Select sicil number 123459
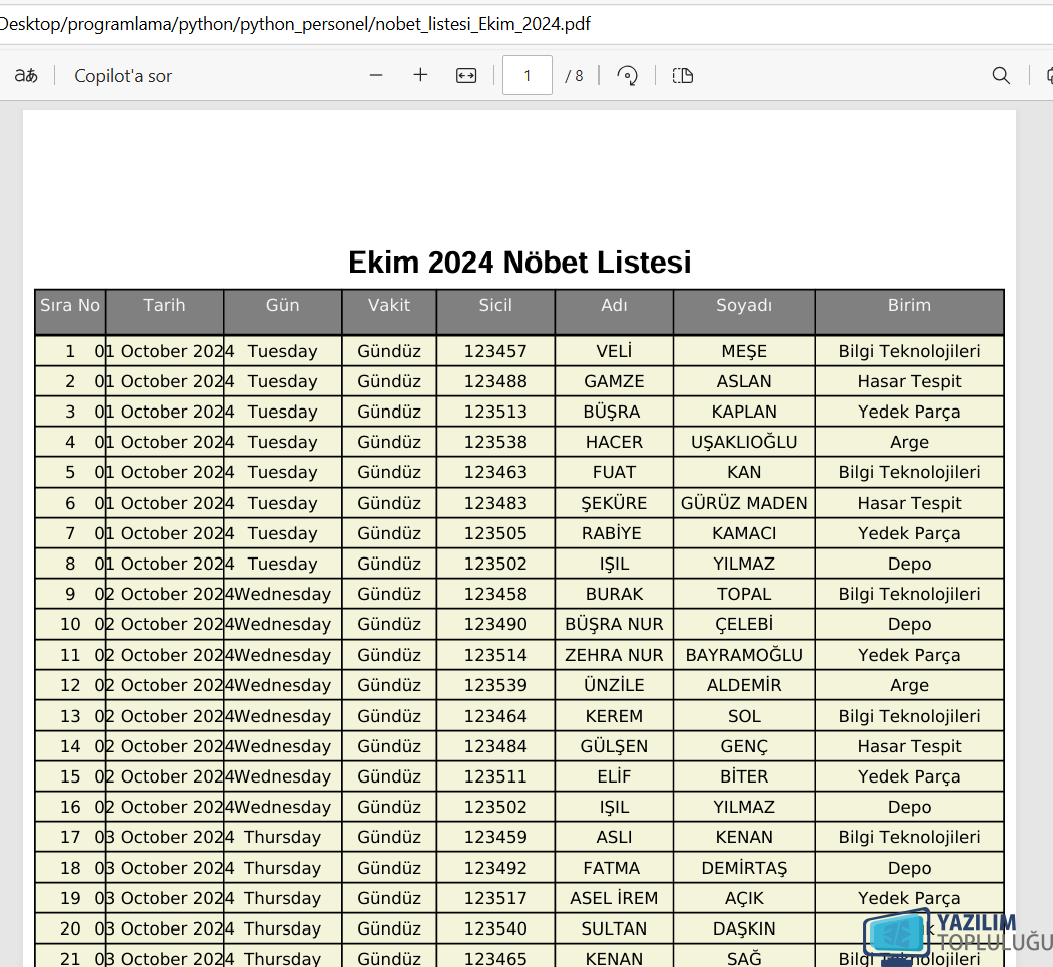 [495, 837]
